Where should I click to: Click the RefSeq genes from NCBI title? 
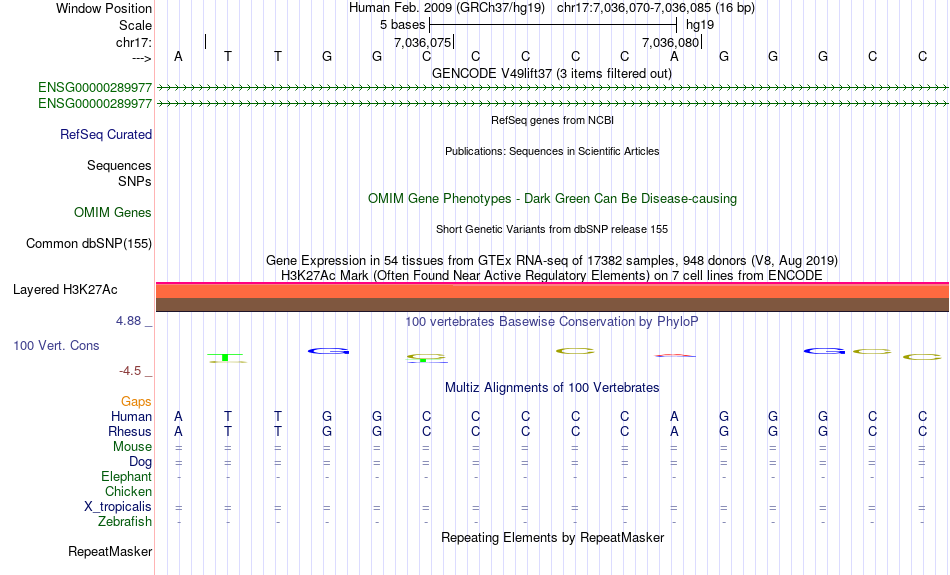[x=553, y=120]
